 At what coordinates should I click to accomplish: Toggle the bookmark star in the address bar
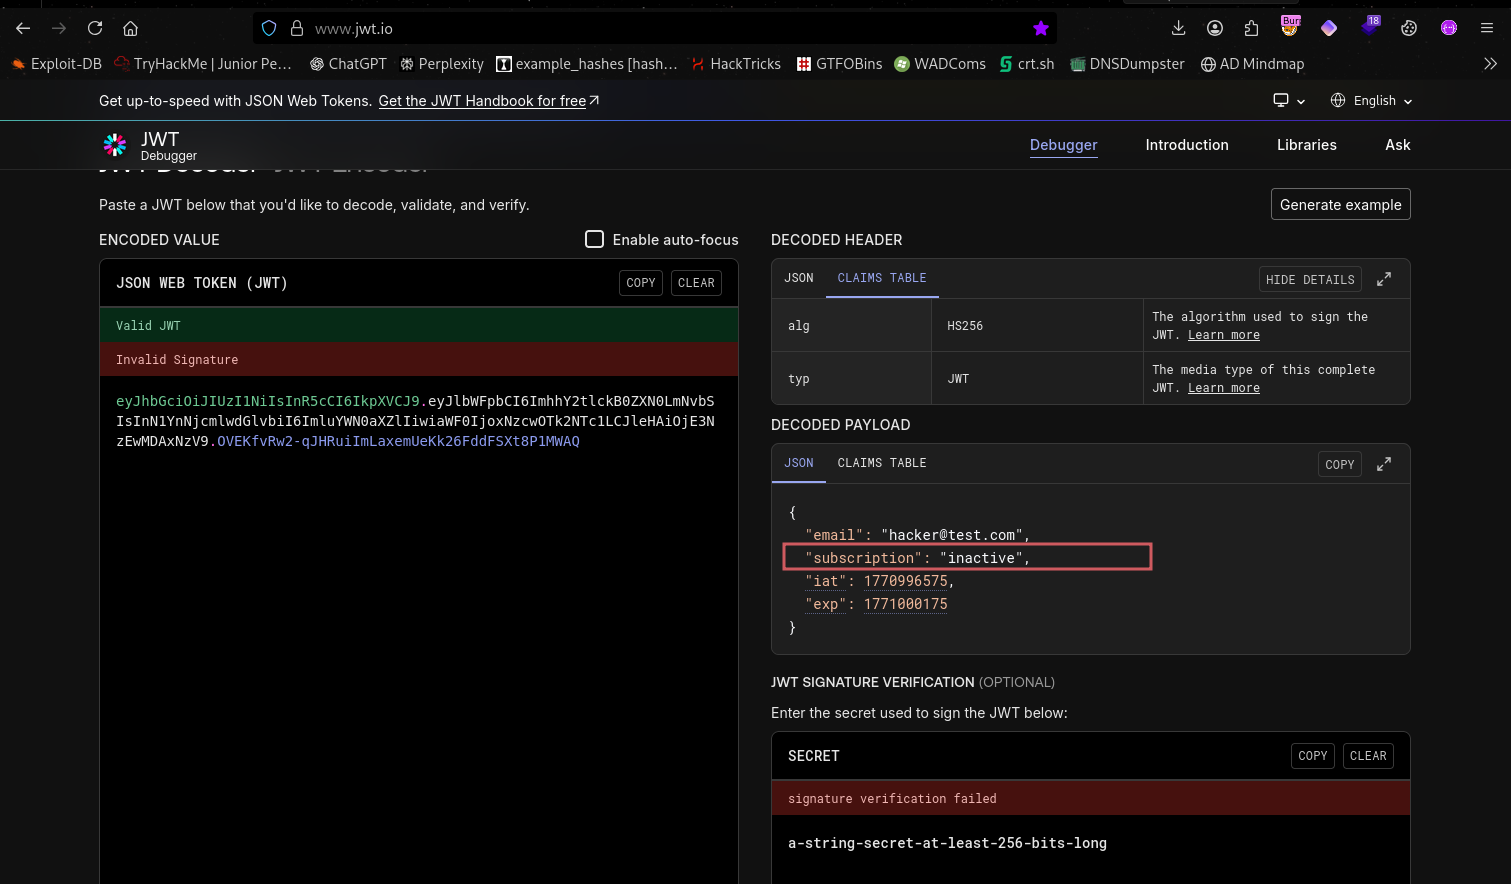1041,28
